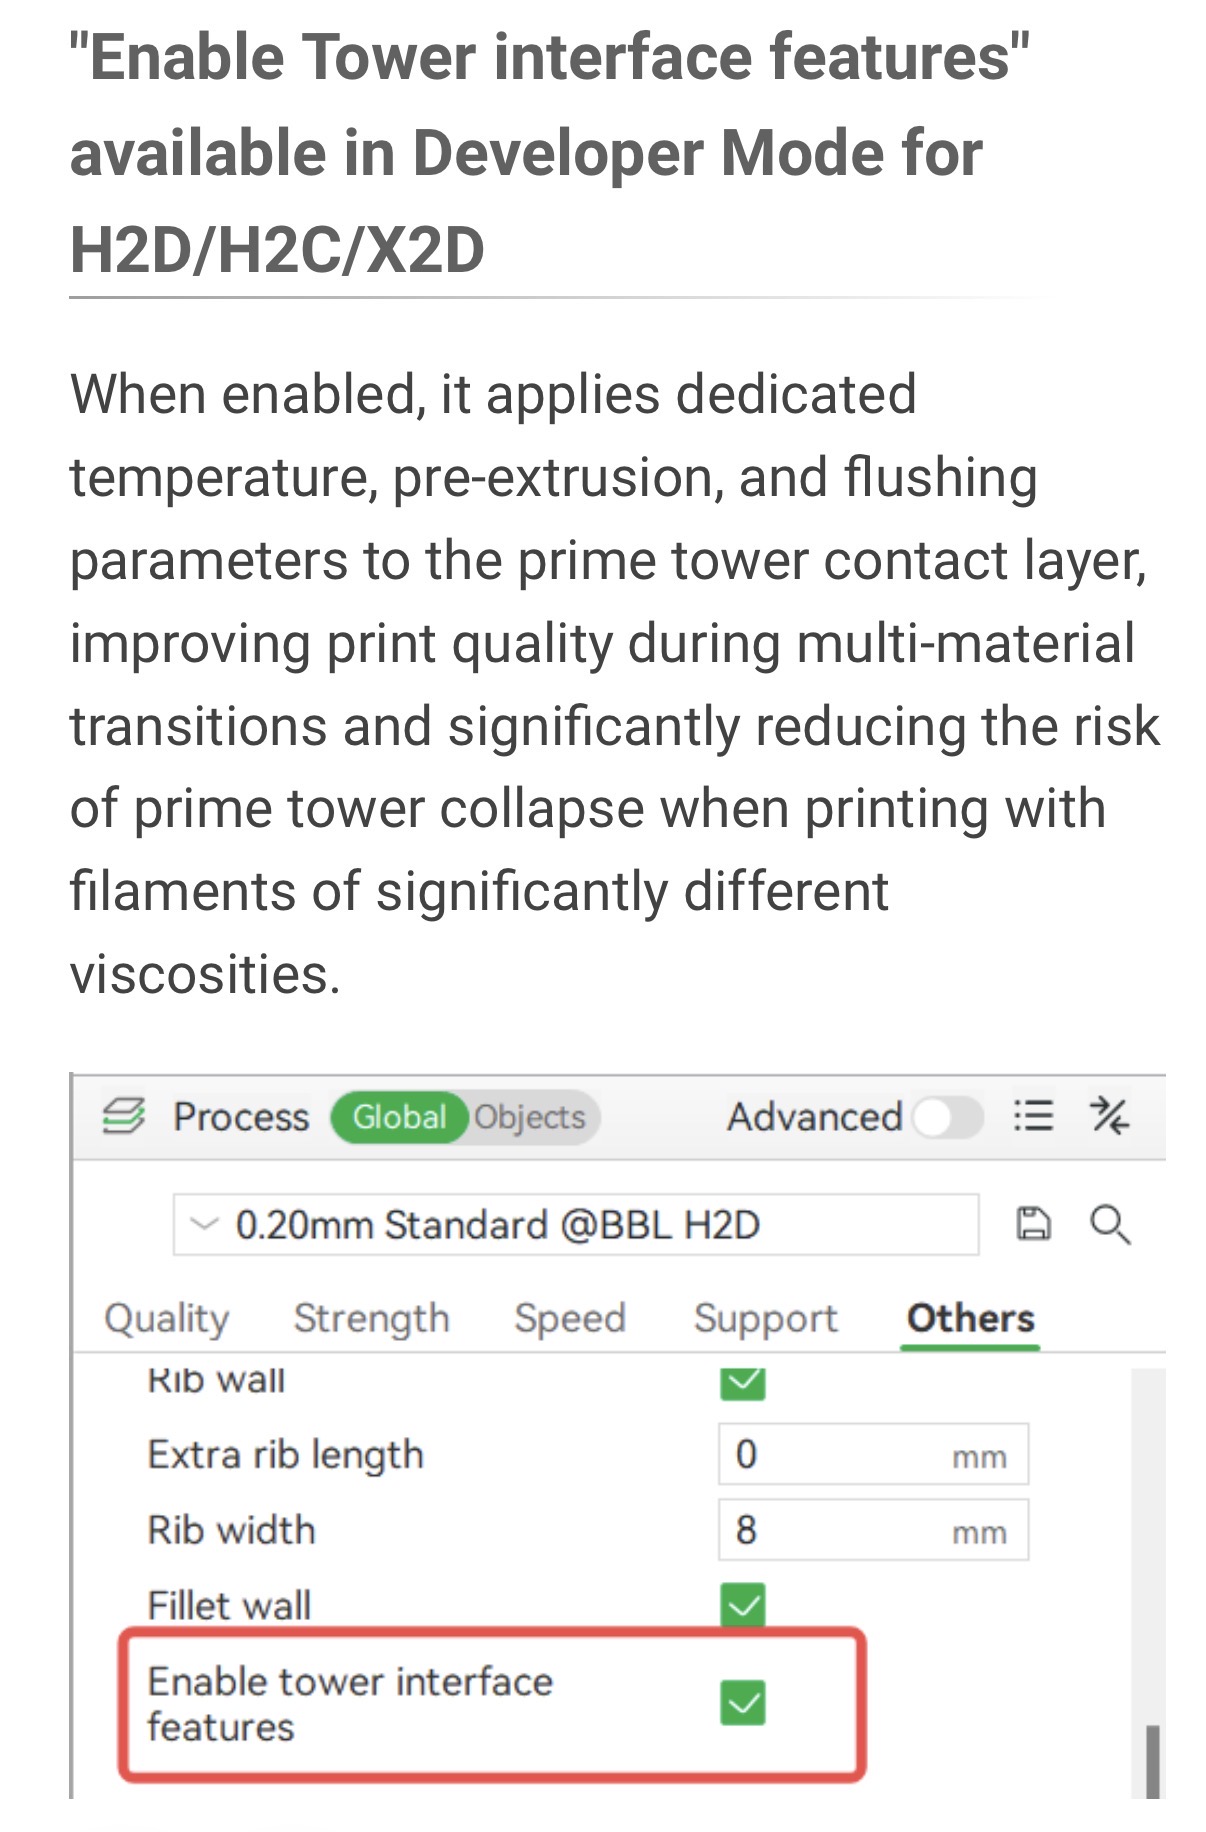Click the Extra rib length input field
The image size is (1206, 1832).
[x=873, y=1454]
